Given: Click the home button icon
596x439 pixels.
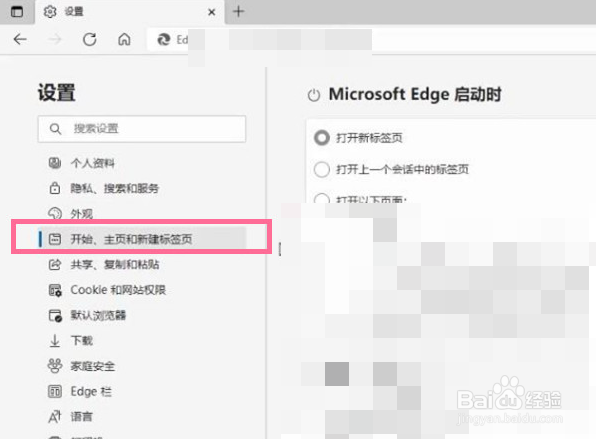Looking at the screenshot, I should point(124,39).
